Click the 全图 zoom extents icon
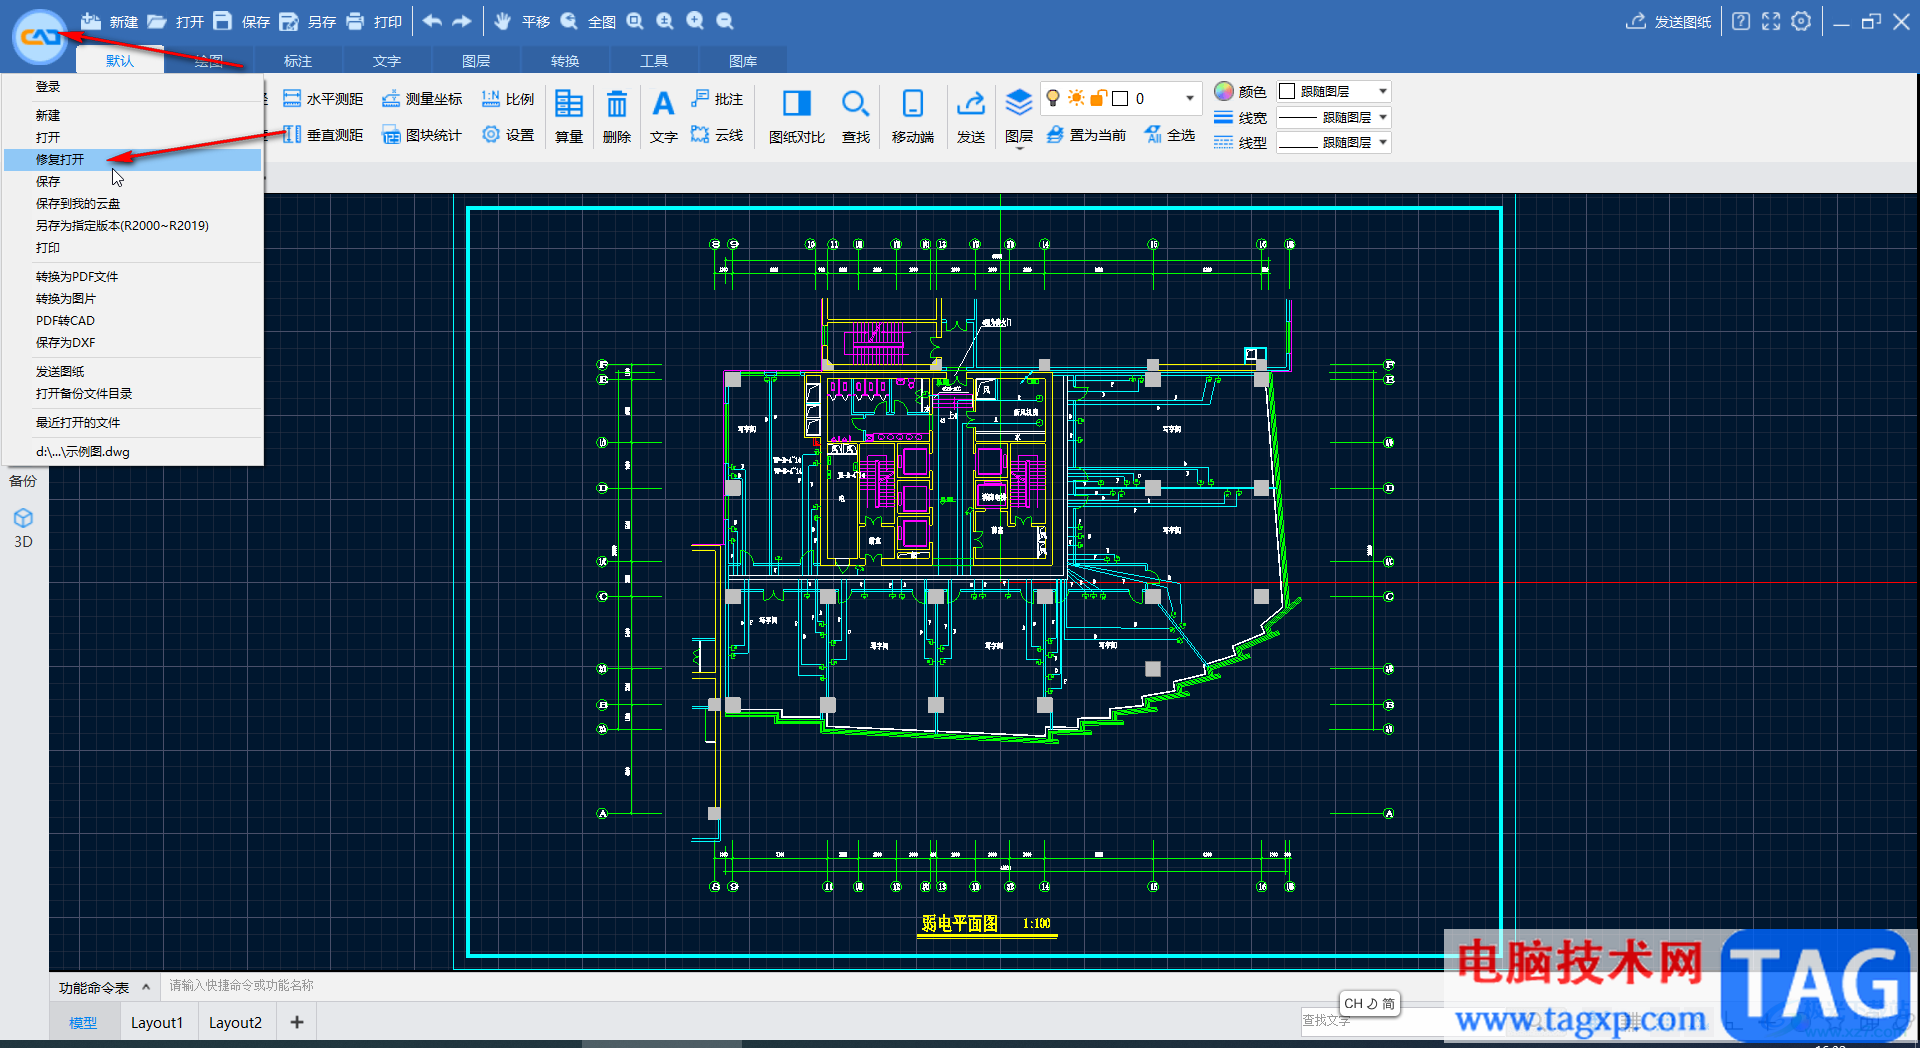The height and width of the screenshot is (1048, 1920). tap(569, 21)
